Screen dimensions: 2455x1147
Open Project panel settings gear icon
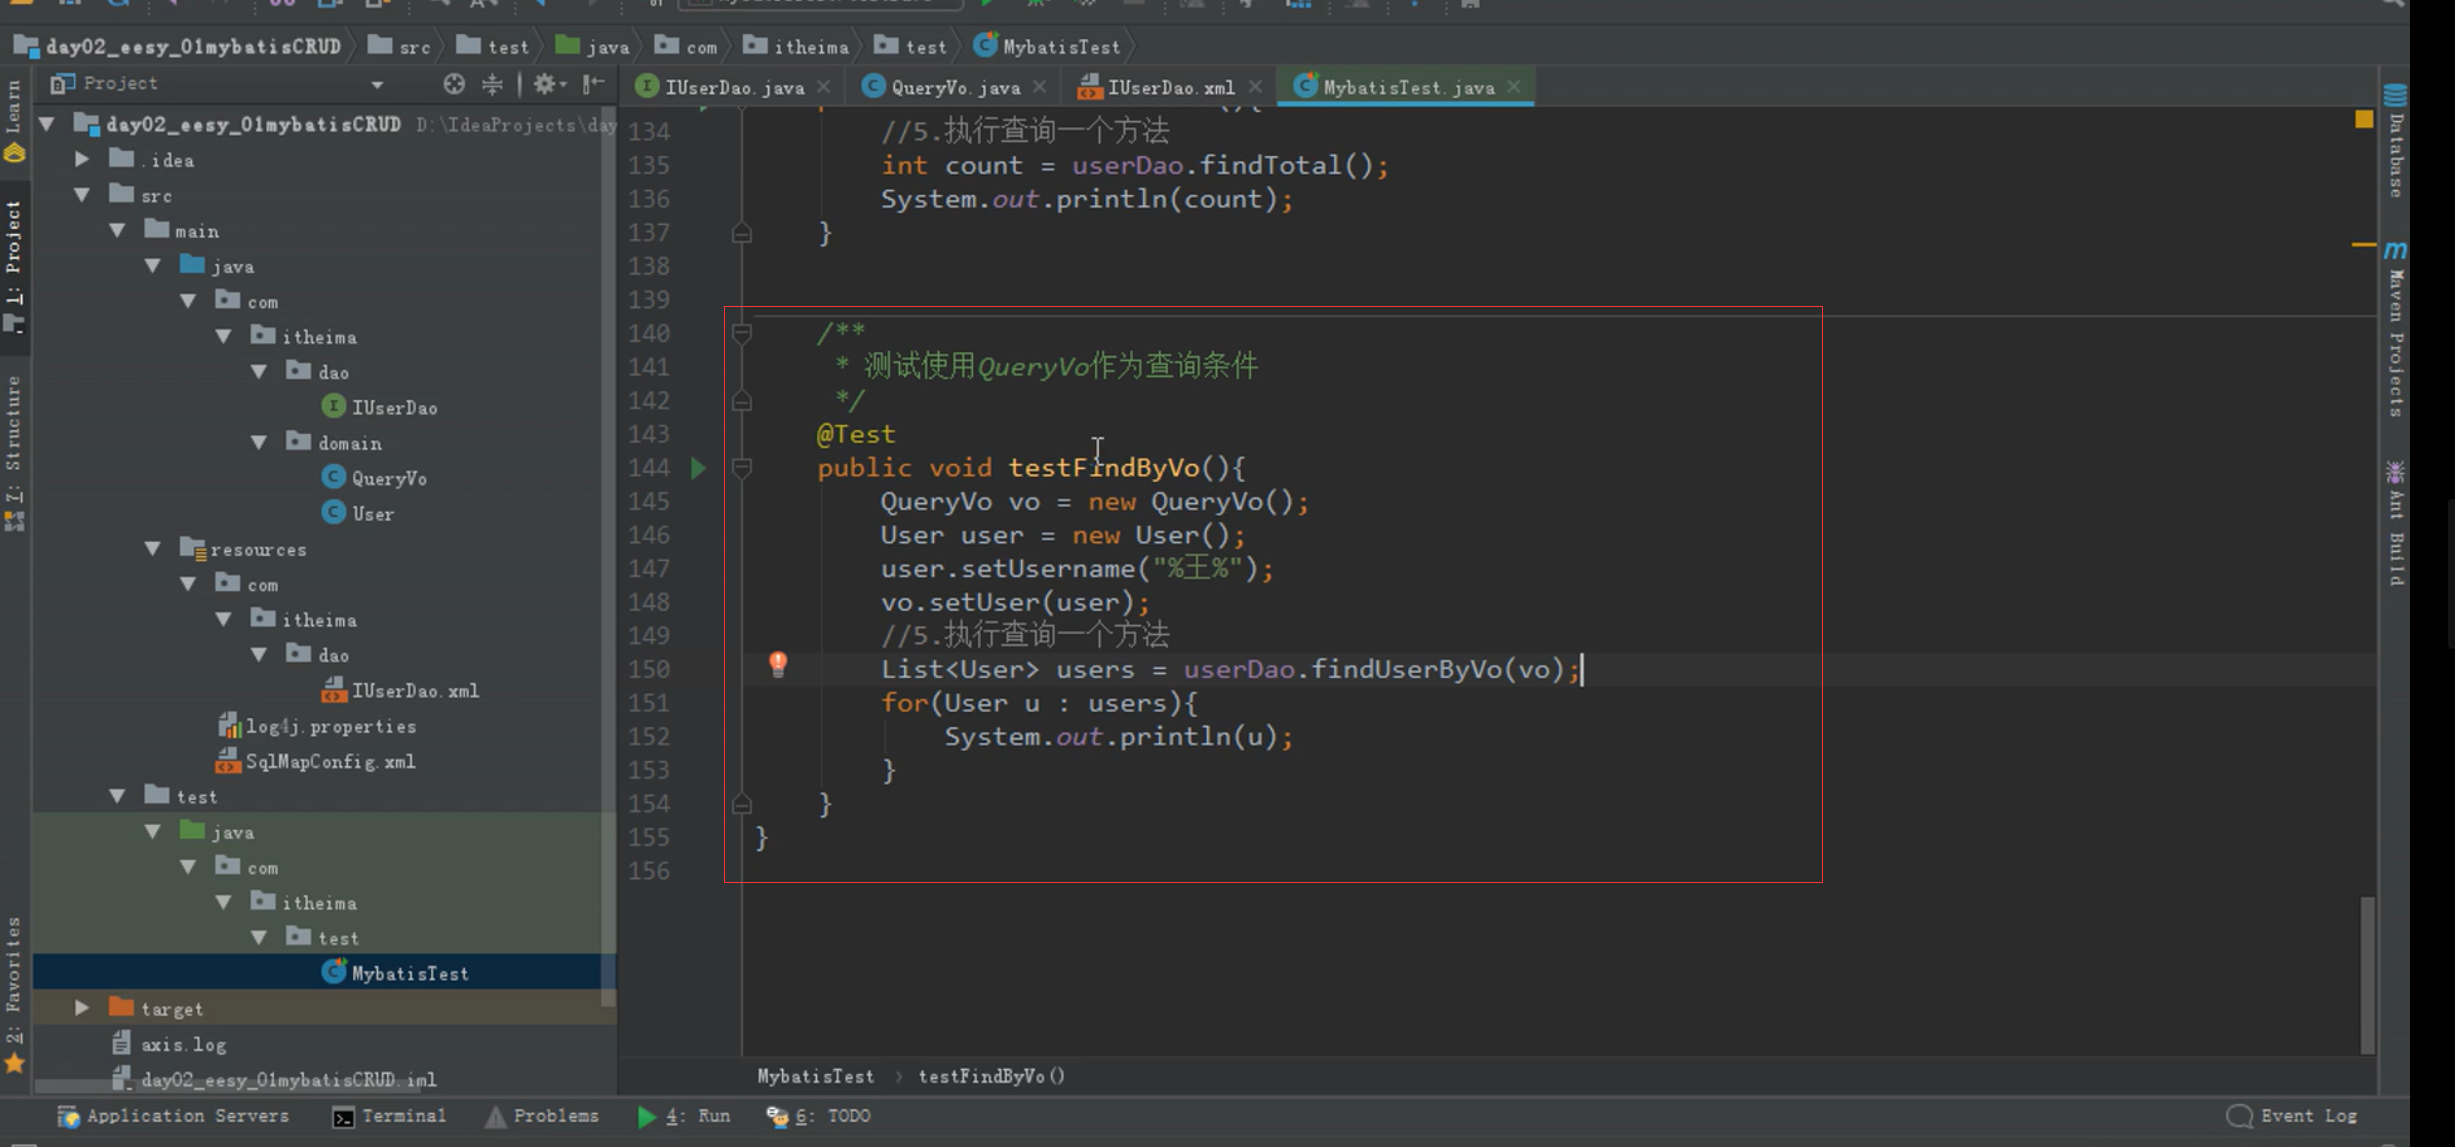point(545,85)
